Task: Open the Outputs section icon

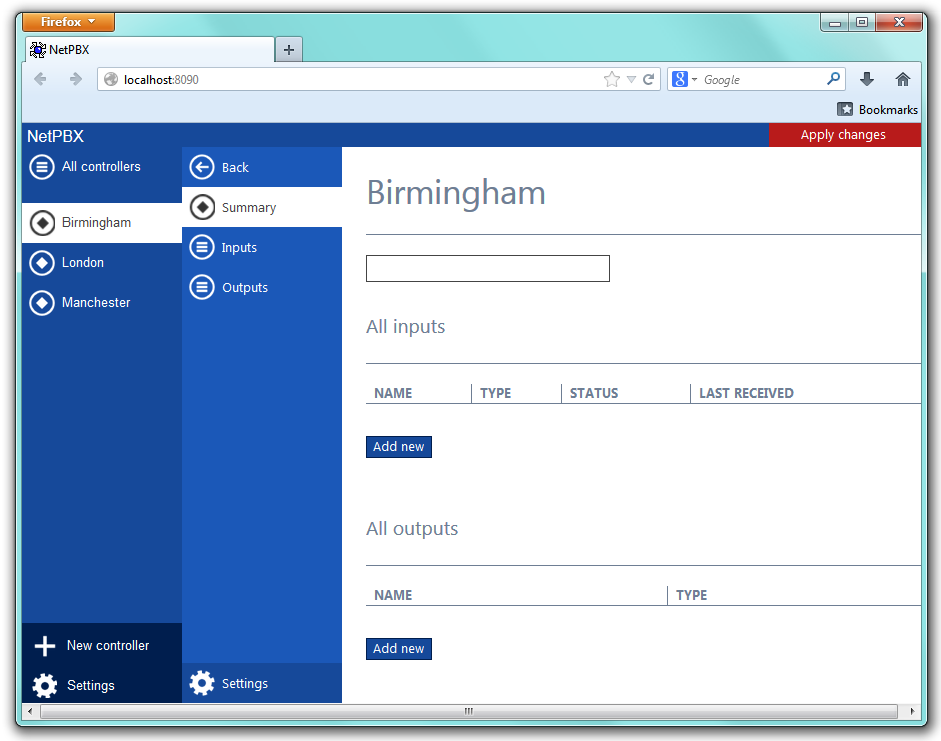Action: (x=202, y=288)
